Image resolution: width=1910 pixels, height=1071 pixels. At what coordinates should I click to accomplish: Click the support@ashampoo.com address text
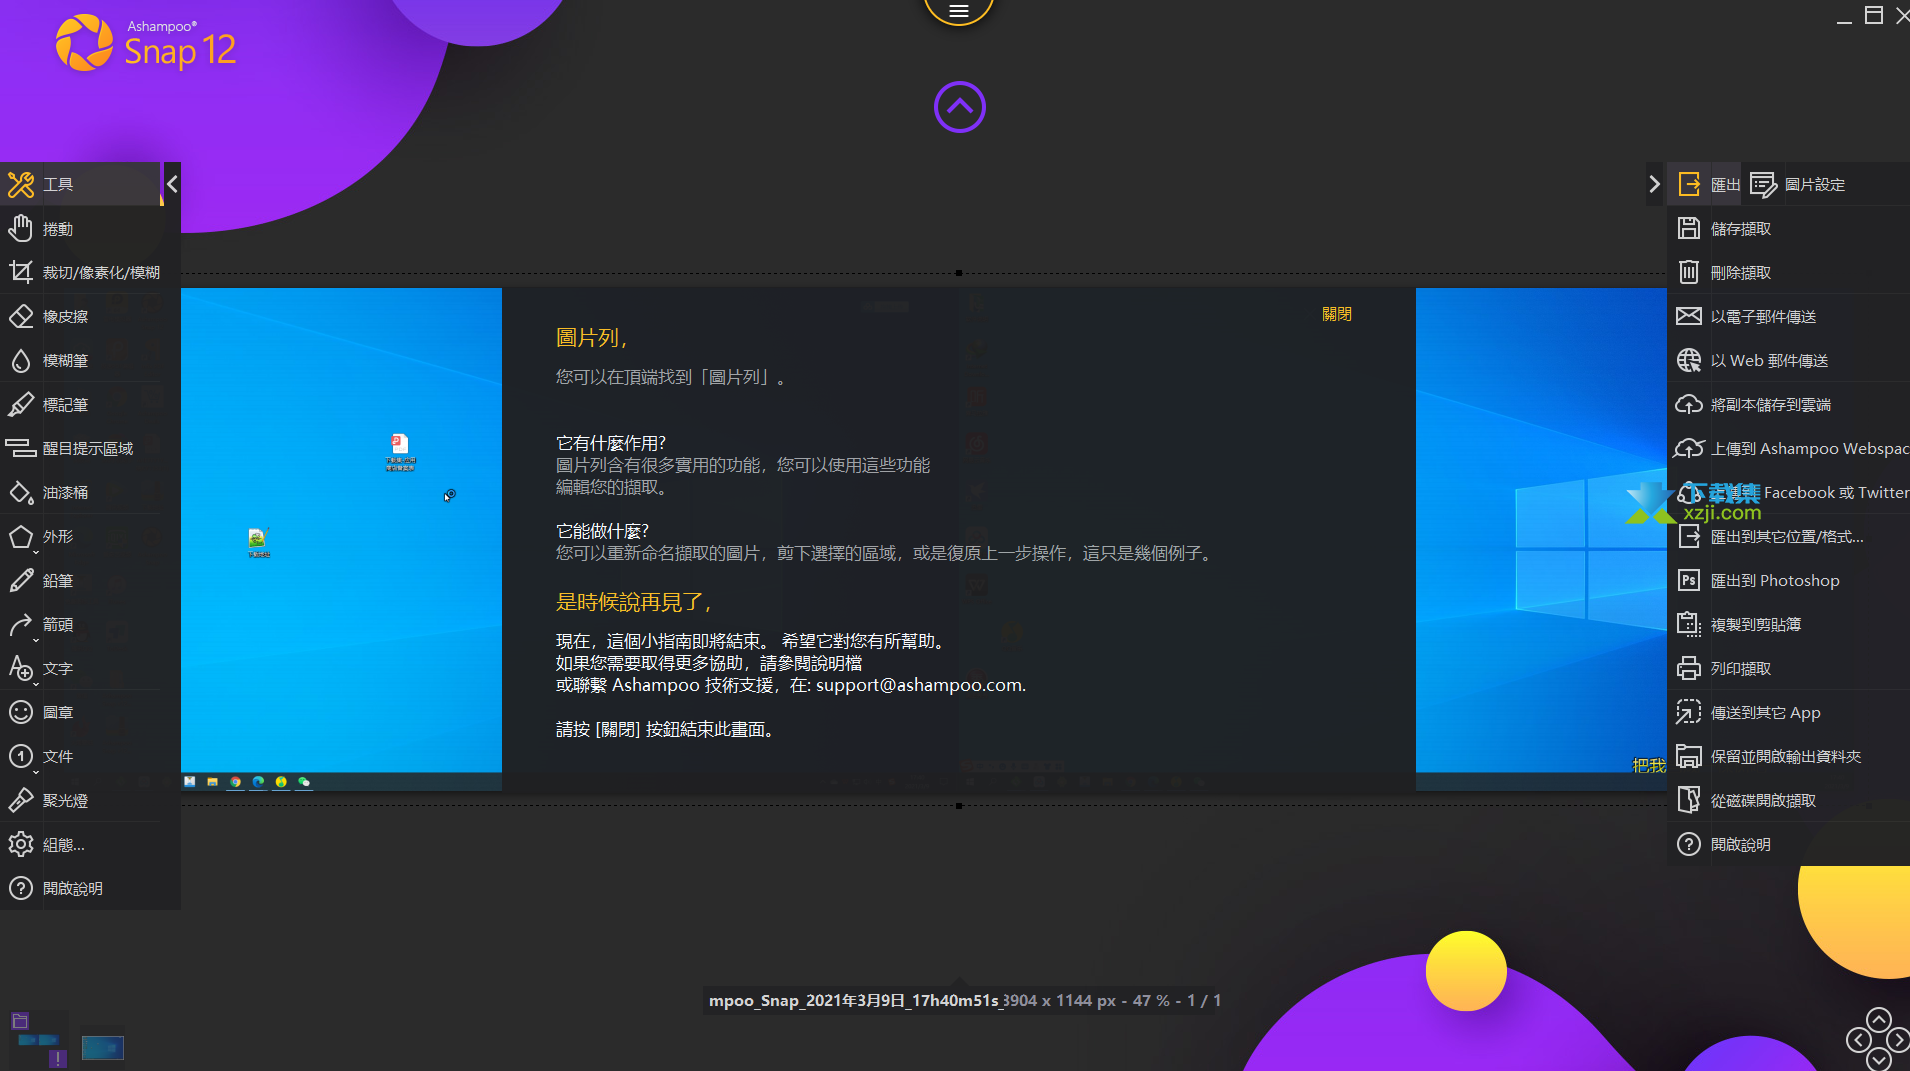coord(919,685)
